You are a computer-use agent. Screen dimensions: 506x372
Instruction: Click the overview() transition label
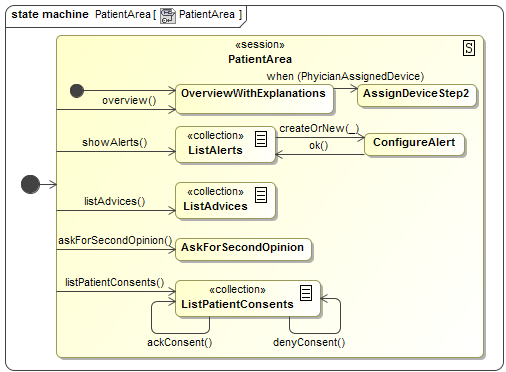(129, 100)
